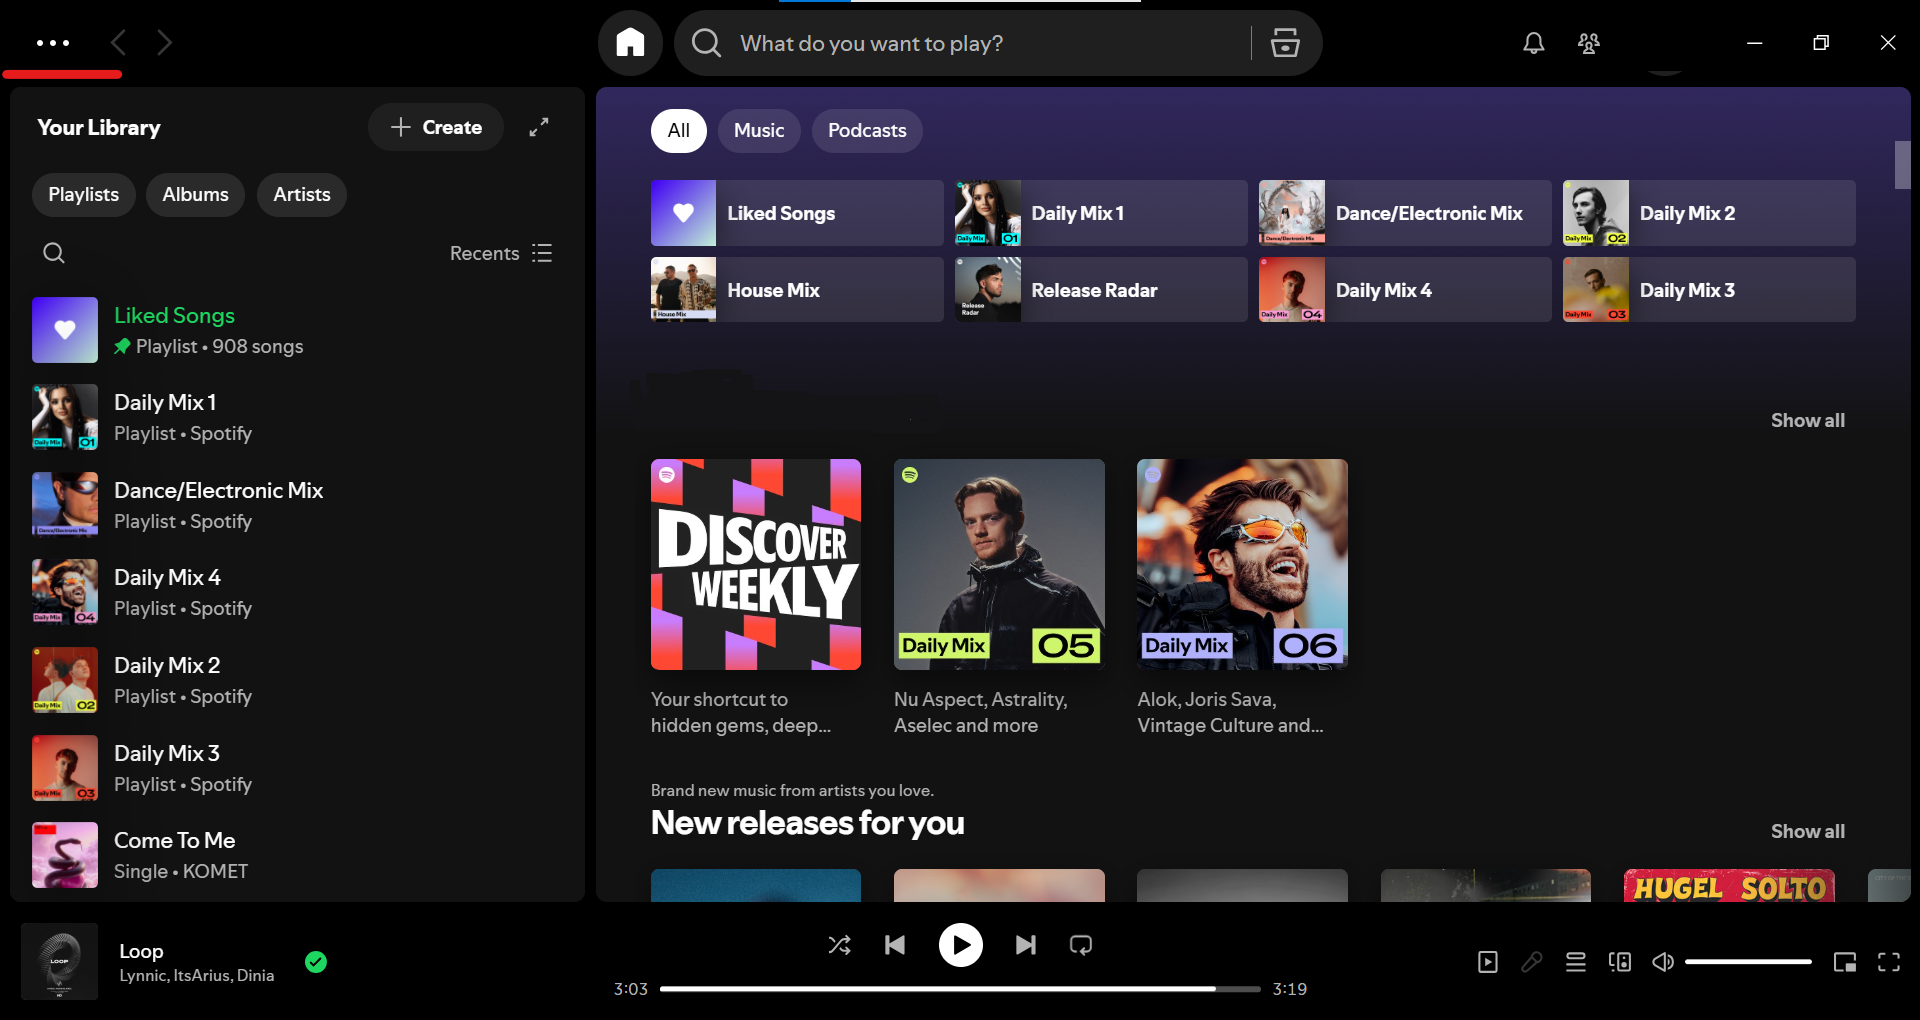1920x1020 pixels.
Task: Go to Home via the house icon
Action: tap(630, 43)
